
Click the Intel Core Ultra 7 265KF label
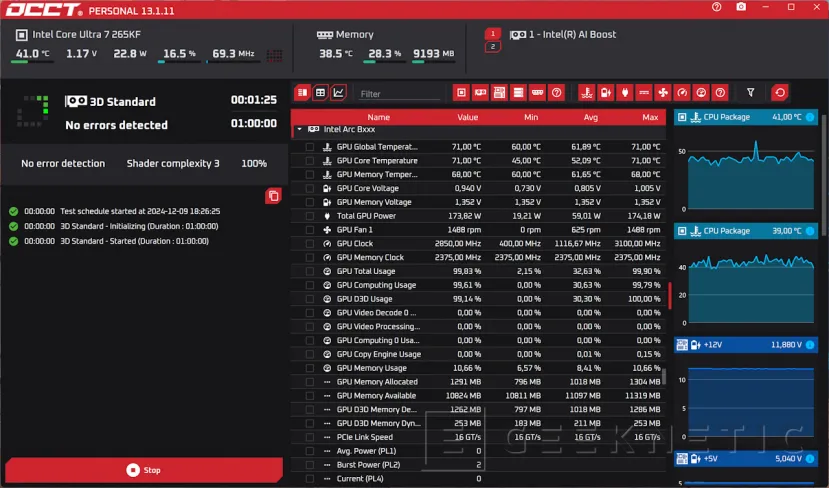click(86, 34)
